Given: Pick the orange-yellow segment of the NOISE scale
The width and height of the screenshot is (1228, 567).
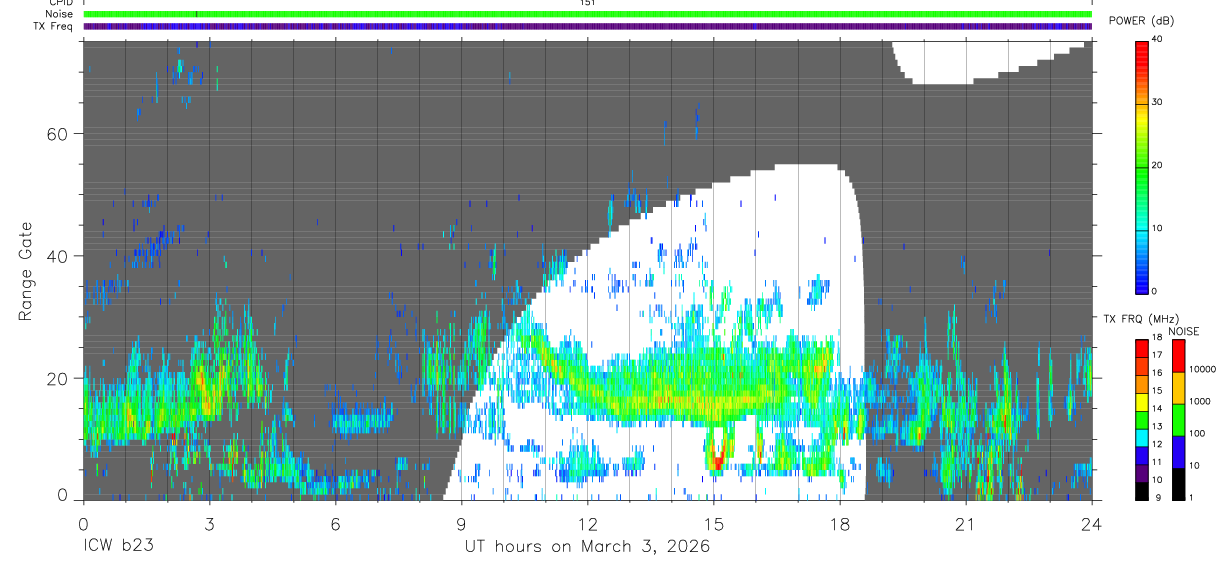Looking at the screenshot, I should (1178, 388).
